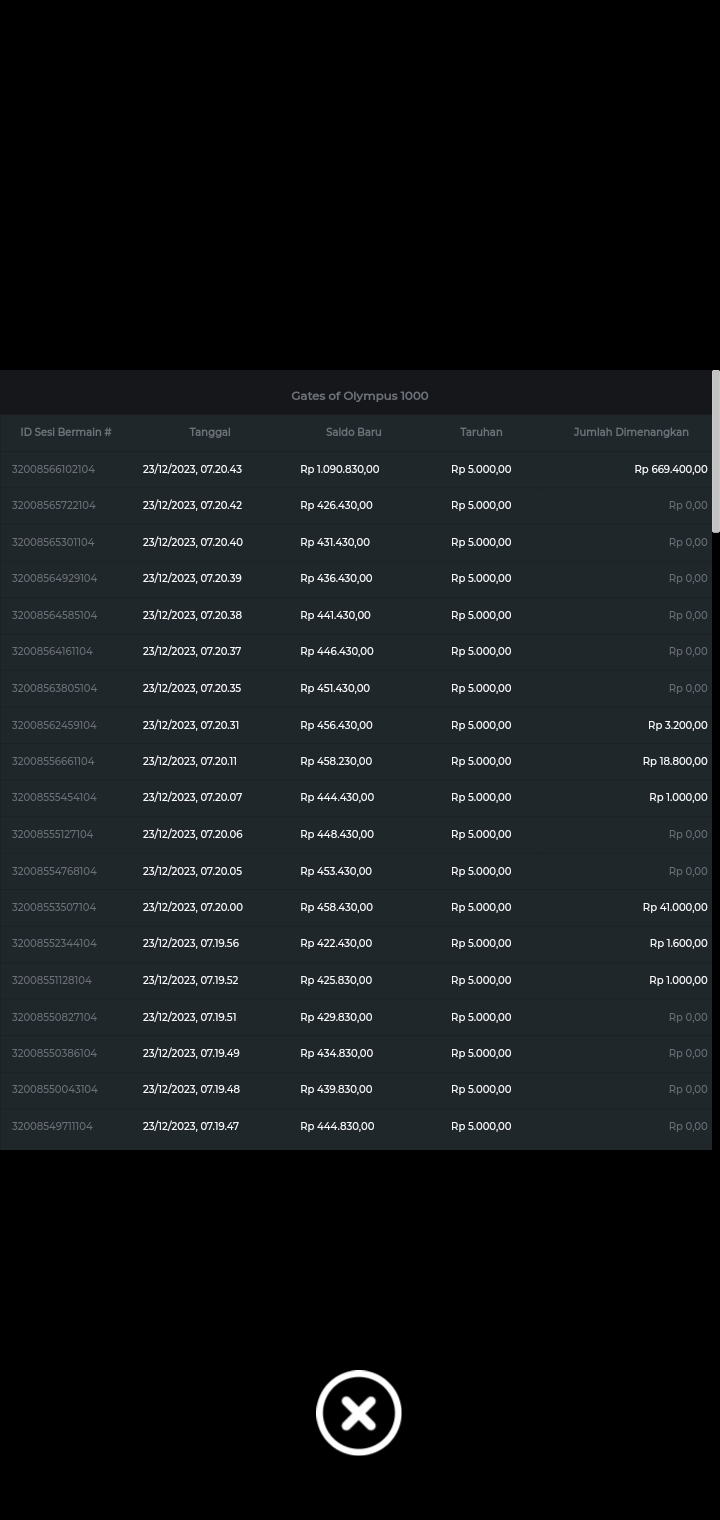
Task: Select session ID 32008556661104
Action: pyautogui.click(x=54, y=761)
